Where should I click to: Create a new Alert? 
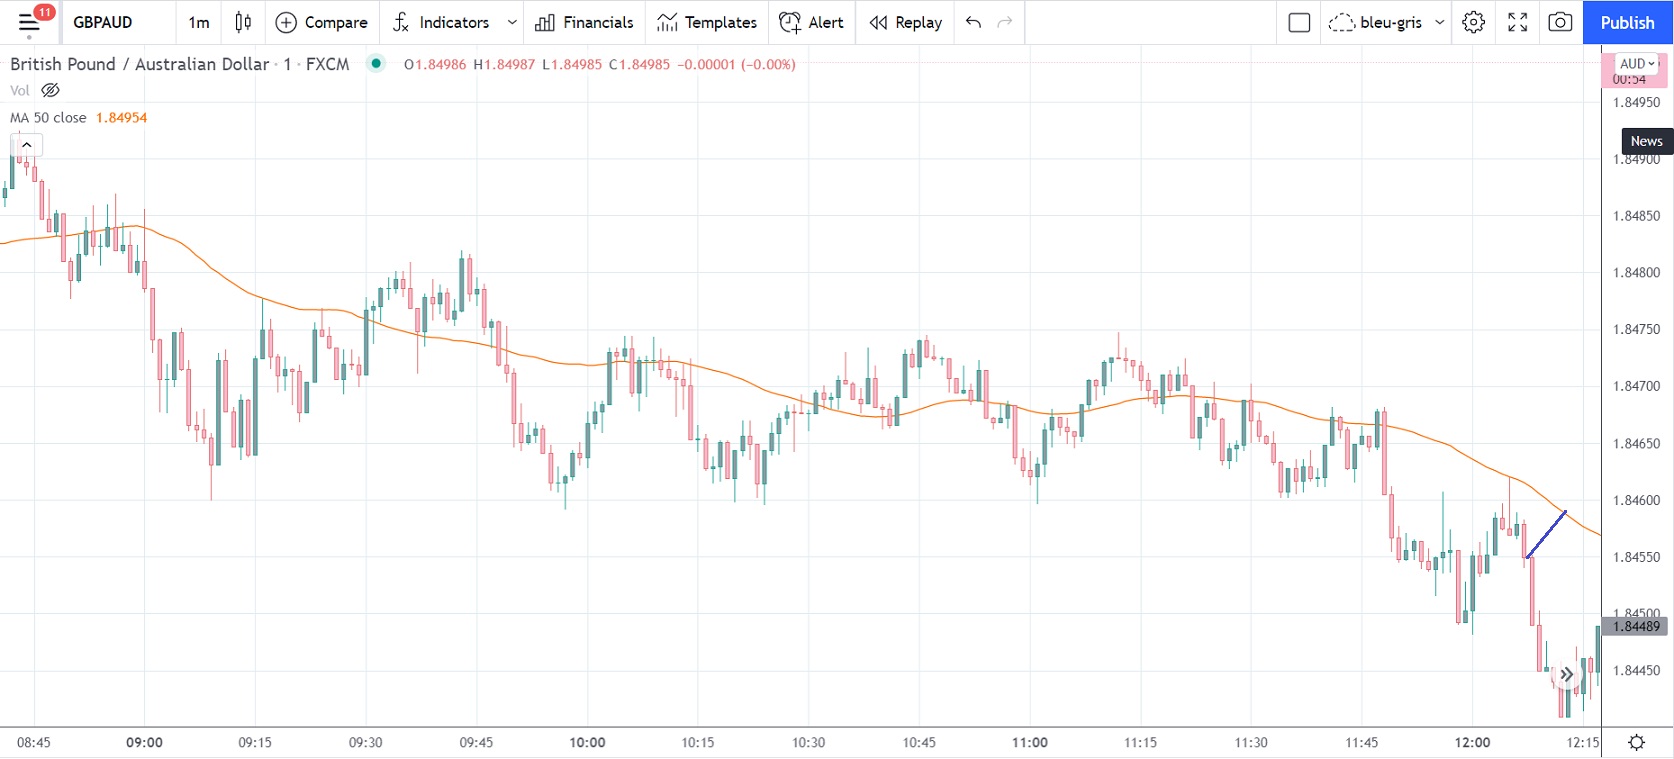coord(811,22)
